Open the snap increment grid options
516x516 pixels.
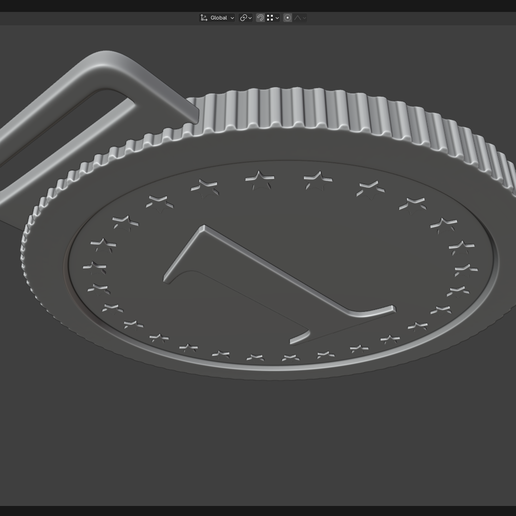point(273,18)
